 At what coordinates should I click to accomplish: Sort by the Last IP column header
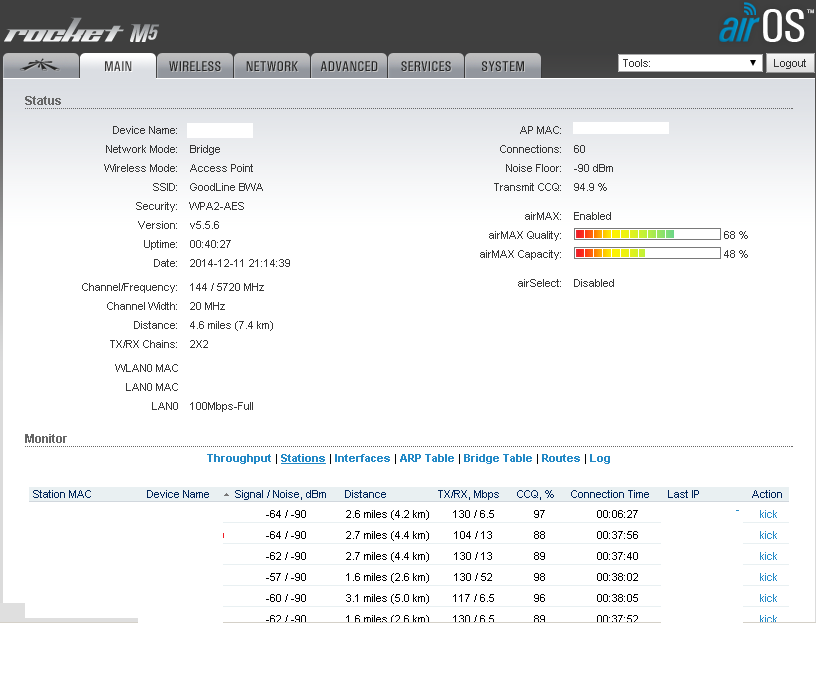click(x=683, y=494)
